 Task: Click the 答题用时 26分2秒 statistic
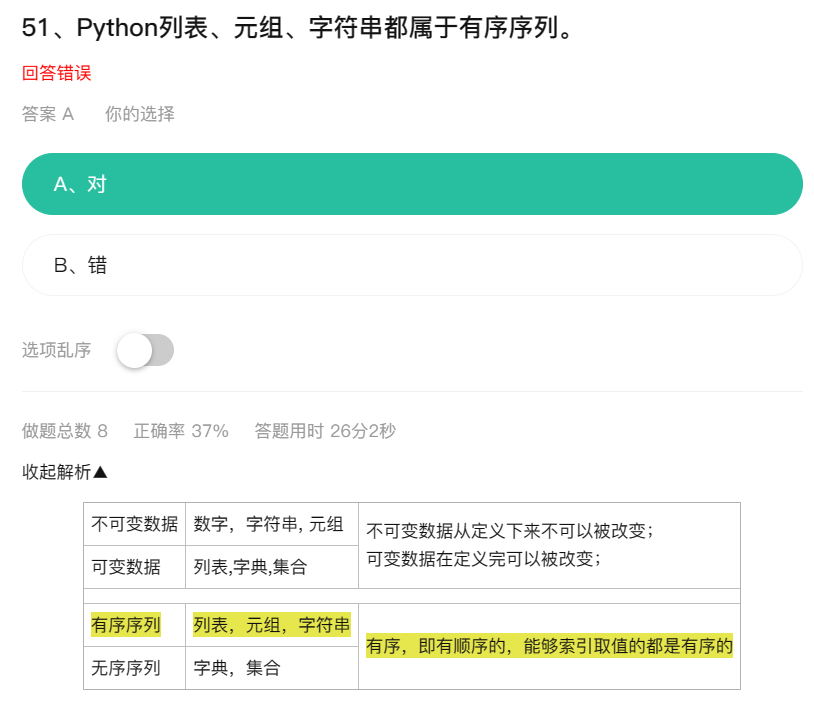tap(325, 430)
